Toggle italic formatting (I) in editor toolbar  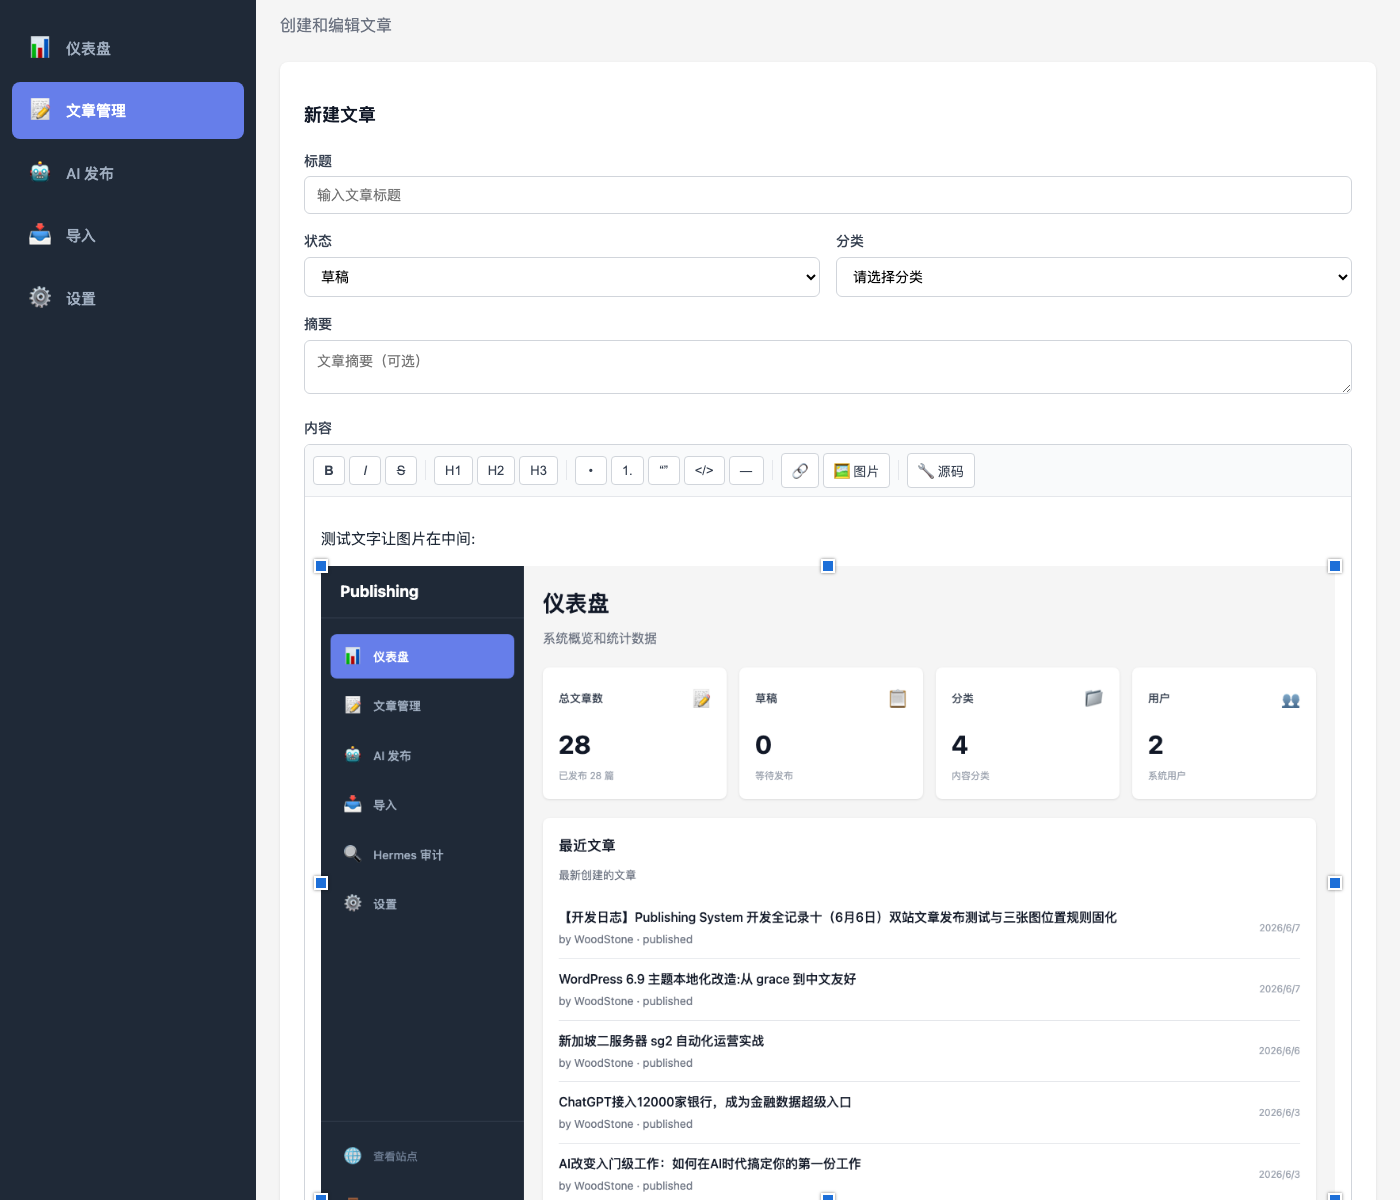[x=365, y=471]
